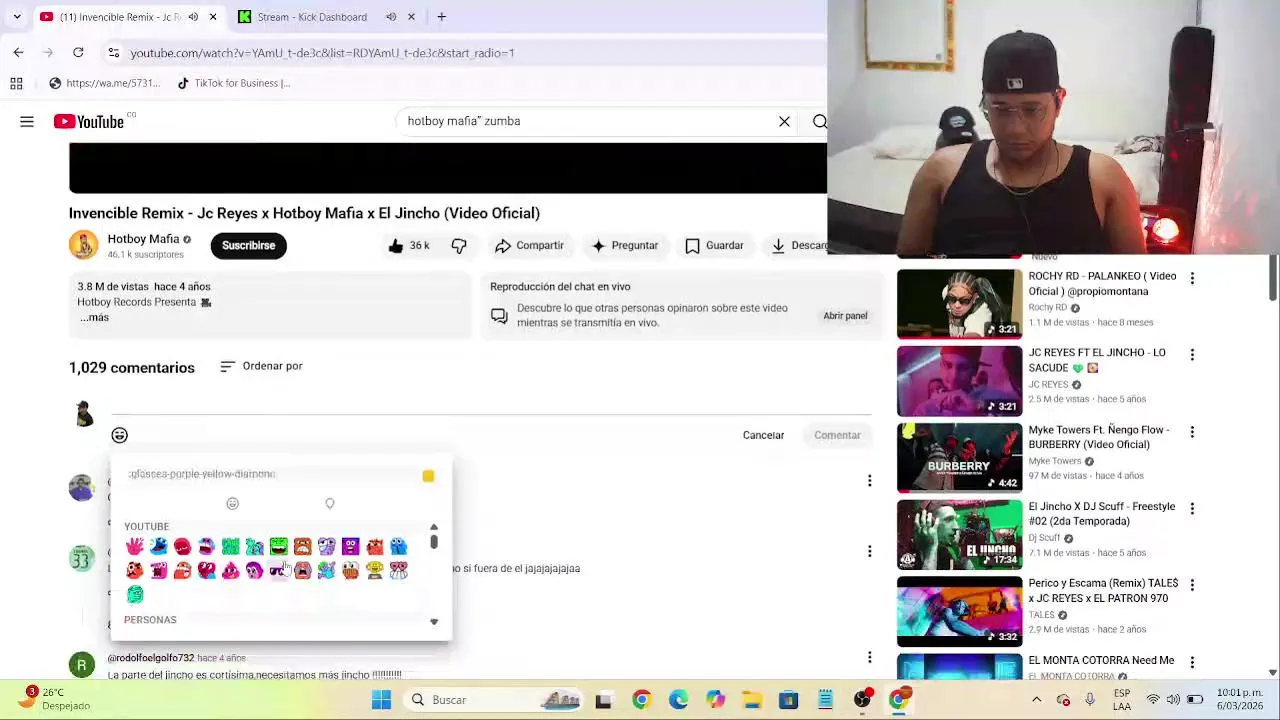Subscribe to Hotboy Mafia channel
1280x720 pixels.
248,246
